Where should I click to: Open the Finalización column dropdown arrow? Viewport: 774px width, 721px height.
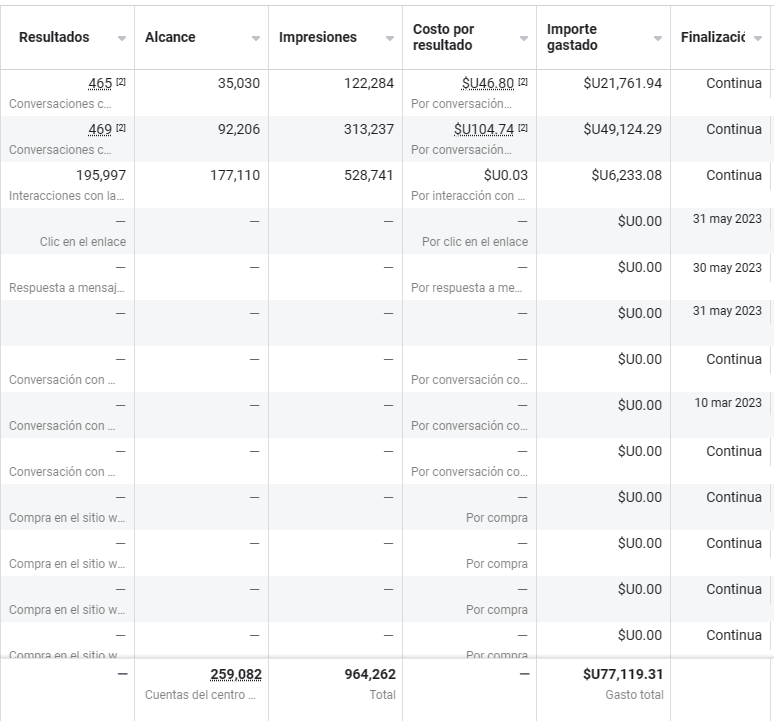[x=758, y=38]
